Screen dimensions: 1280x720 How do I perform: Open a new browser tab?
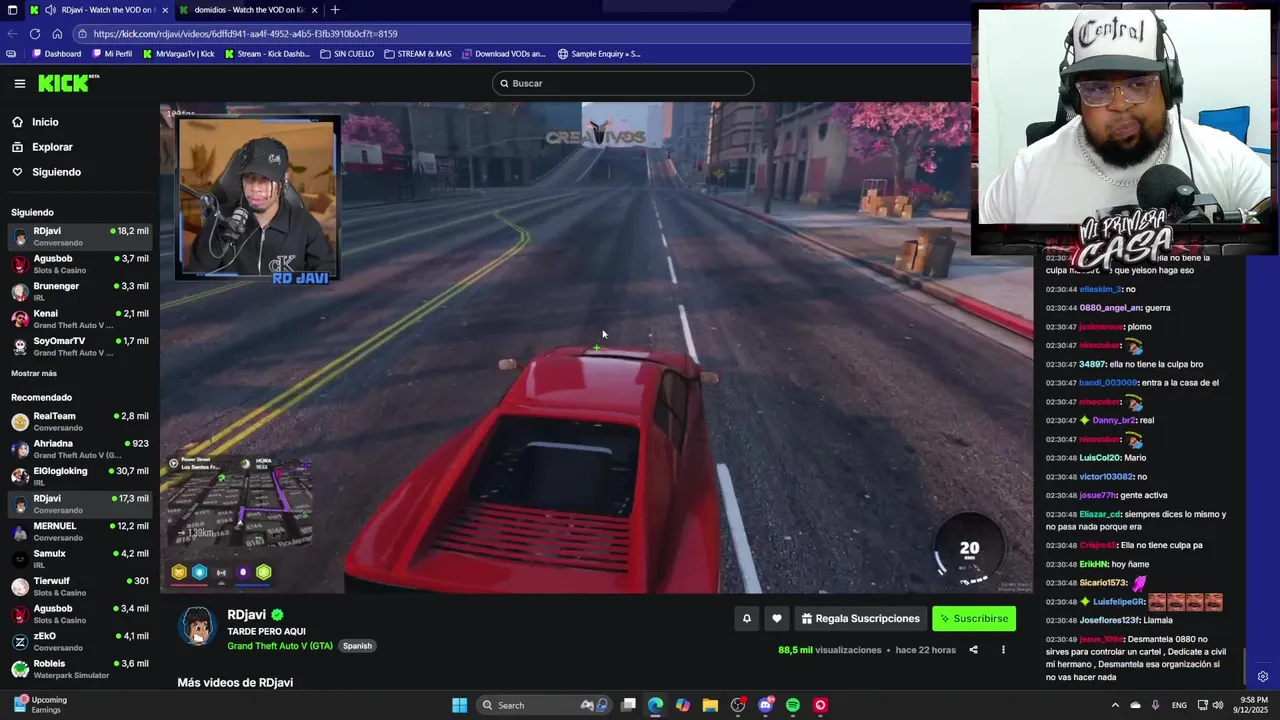tap(335, 10)
